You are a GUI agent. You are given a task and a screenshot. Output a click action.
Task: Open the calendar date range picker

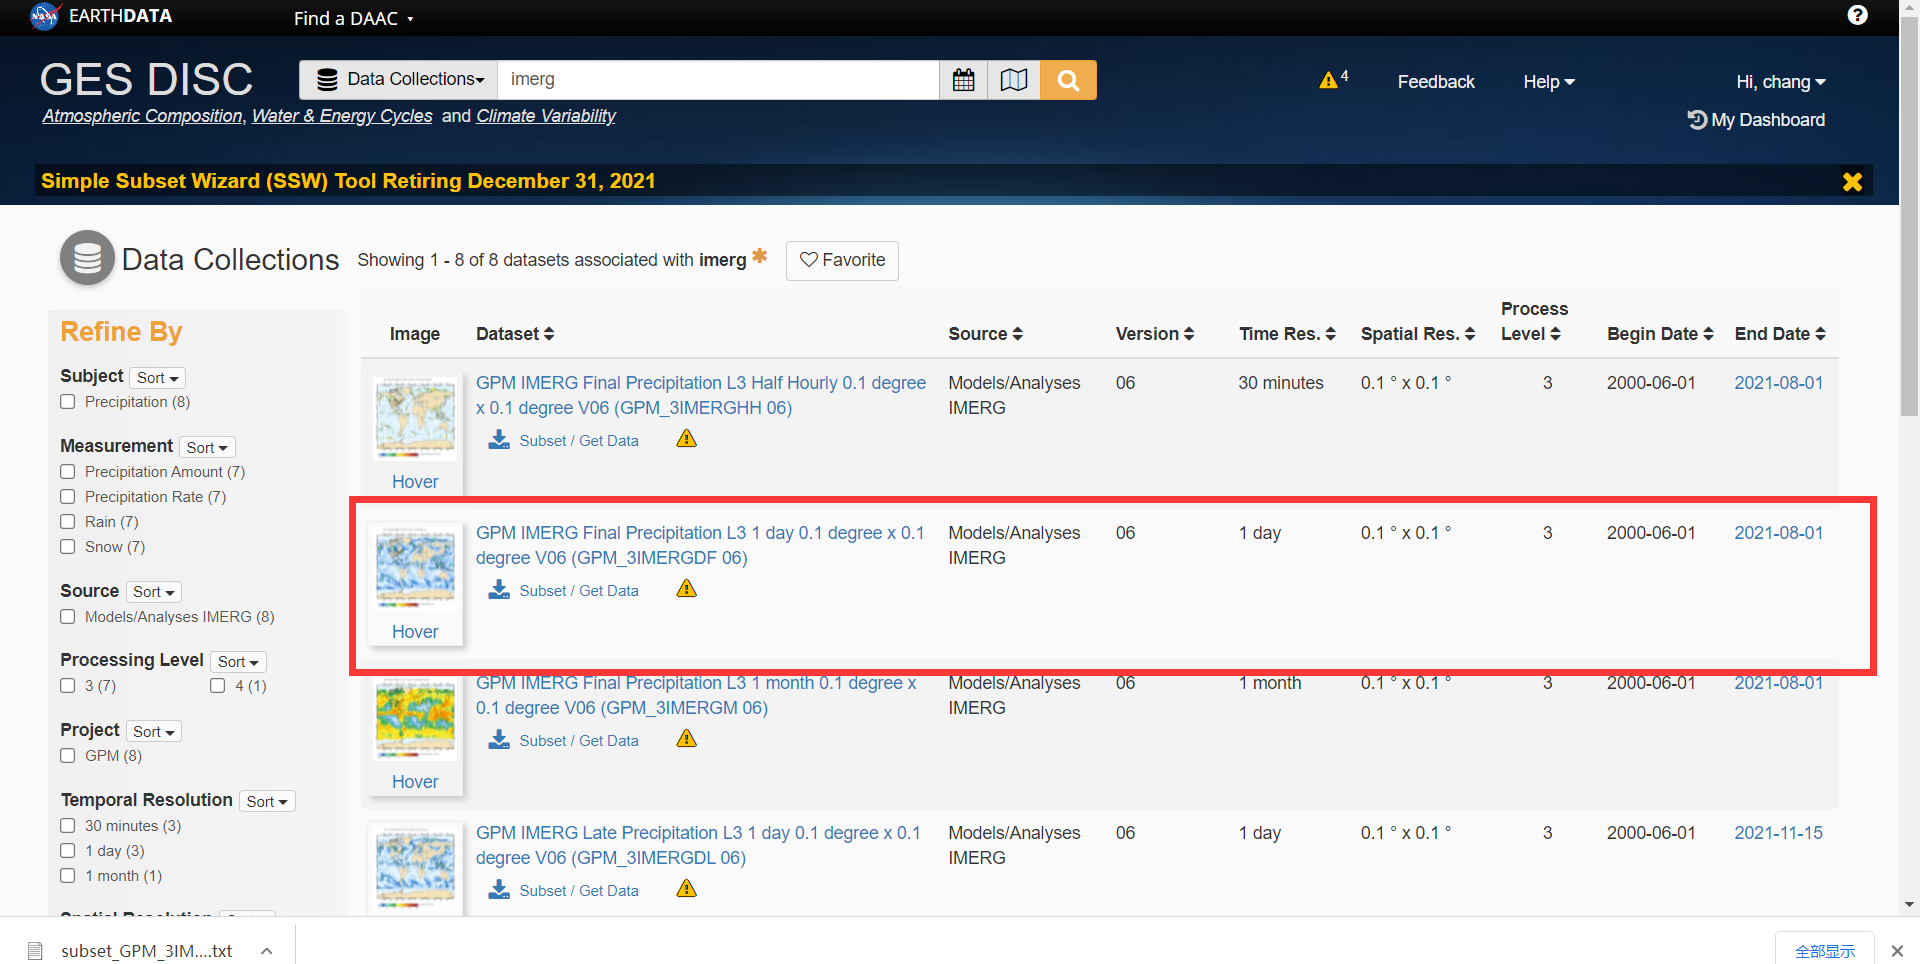click(x=963, y=80)
